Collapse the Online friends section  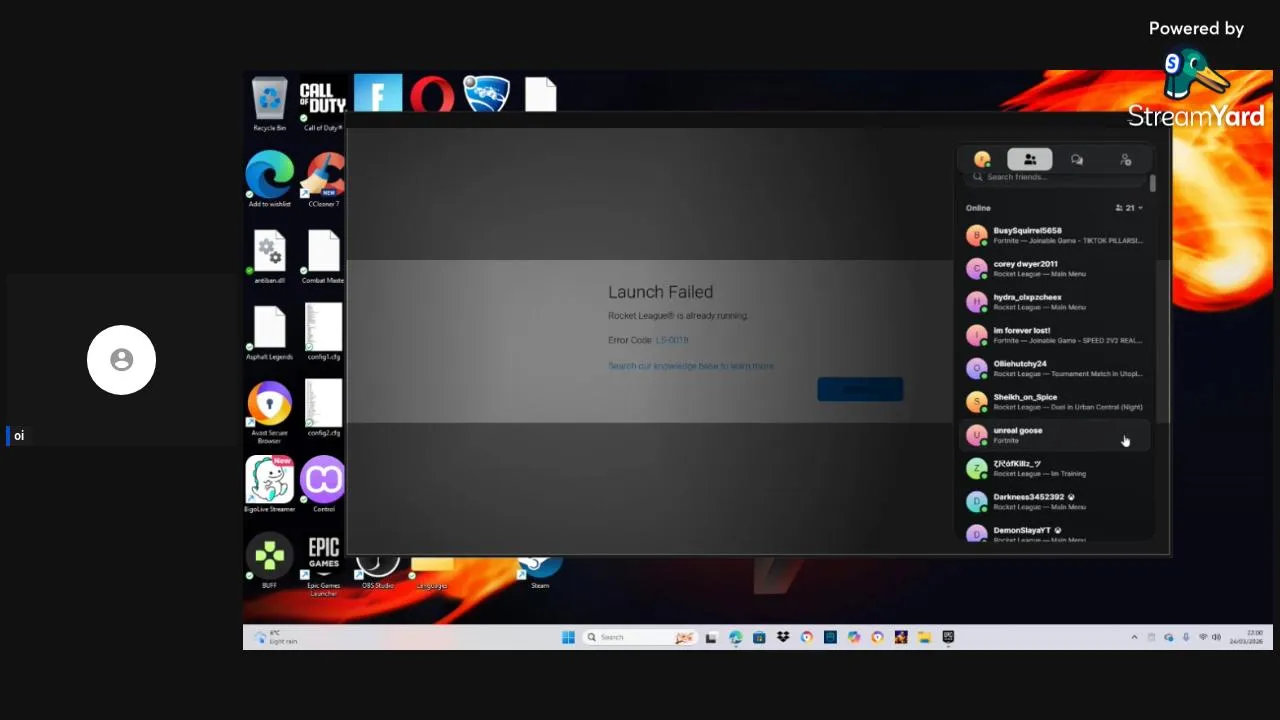(1130, 208)
